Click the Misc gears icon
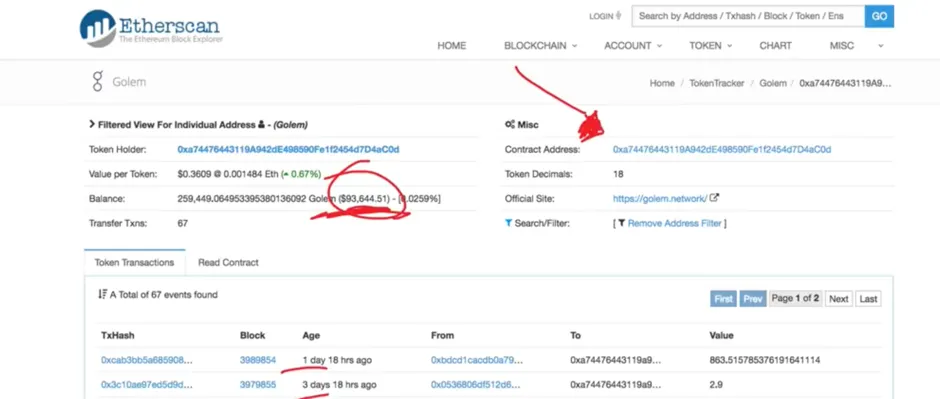 coord(510,125)
